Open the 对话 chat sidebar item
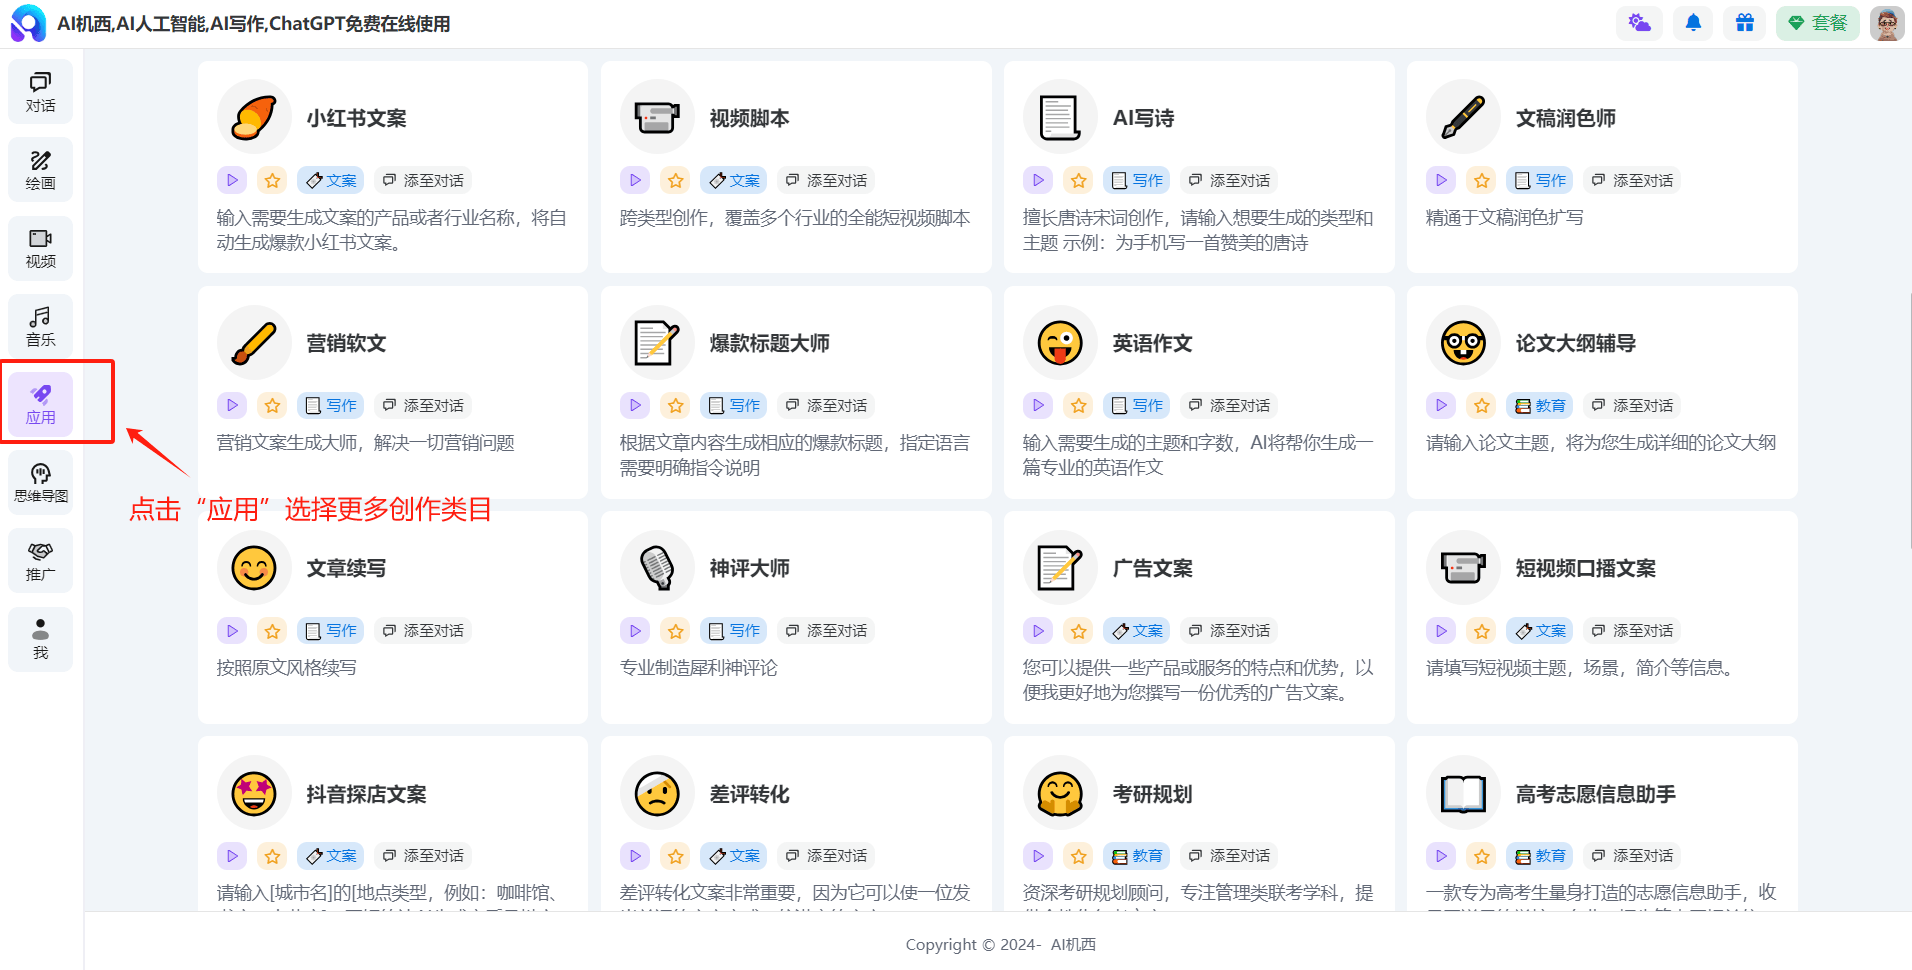 pos(40,92)
